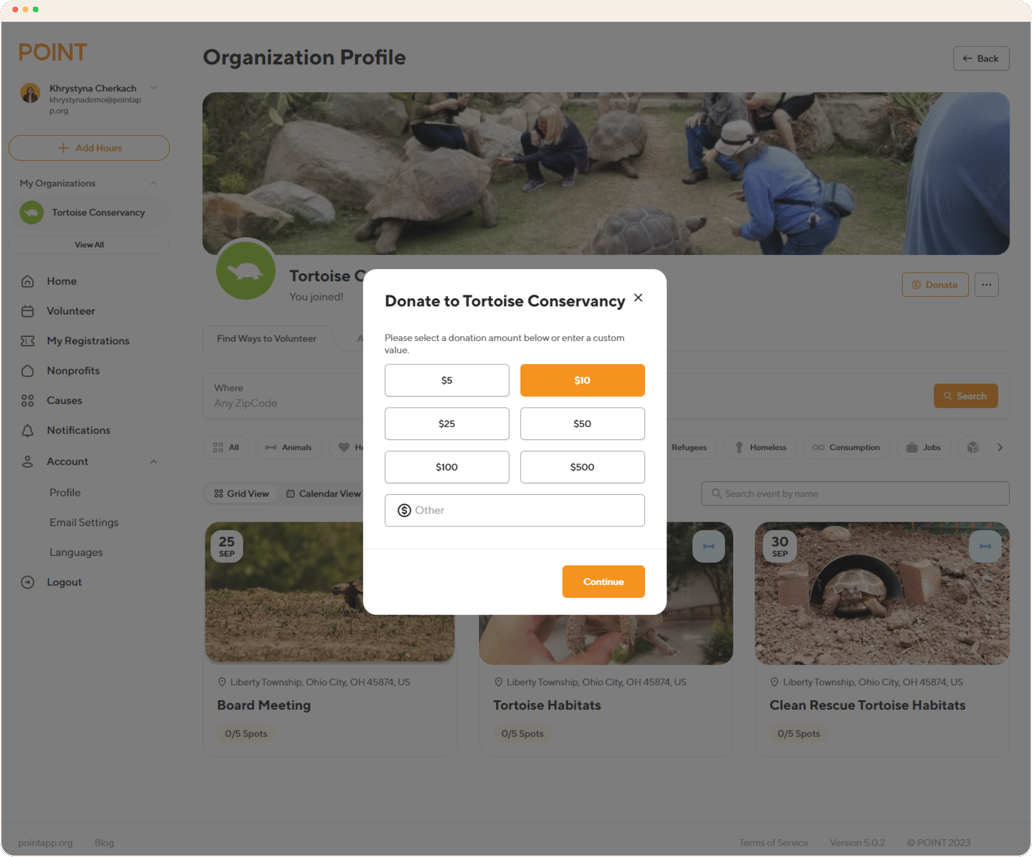Open the three-dot more options button

(x=986, y=285)
